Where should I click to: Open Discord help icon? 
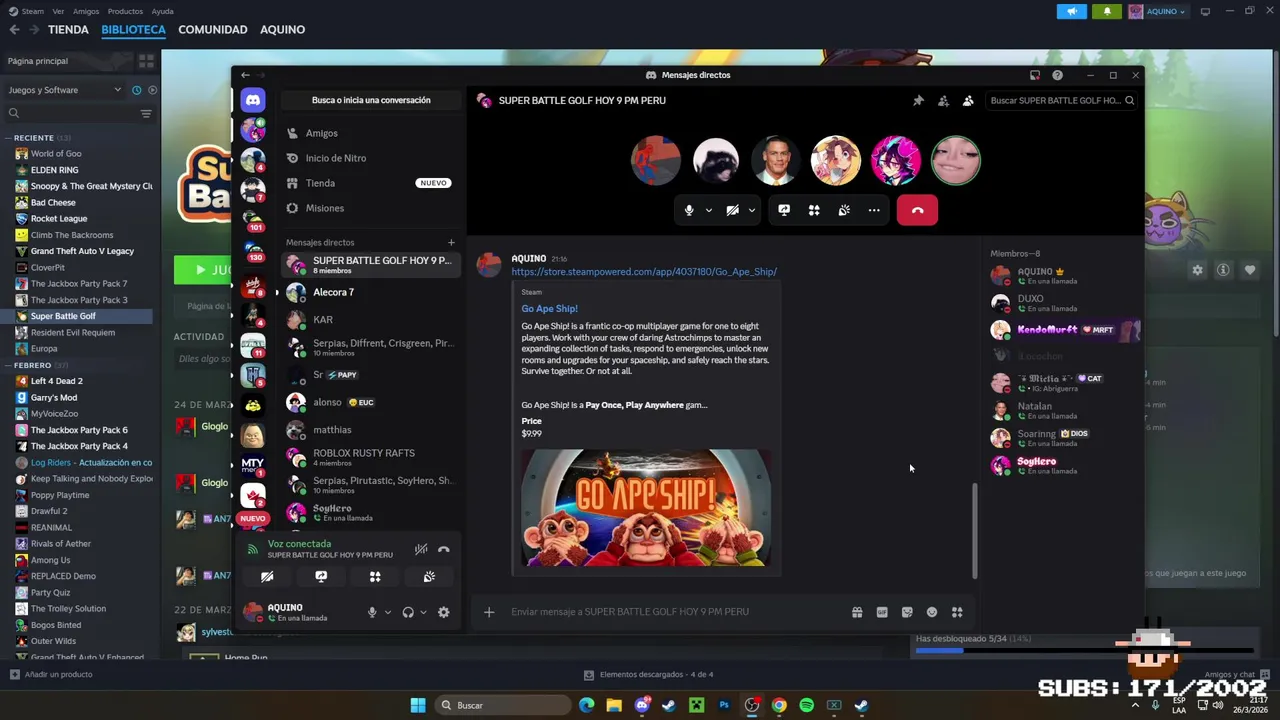(x=1057, y=75)
